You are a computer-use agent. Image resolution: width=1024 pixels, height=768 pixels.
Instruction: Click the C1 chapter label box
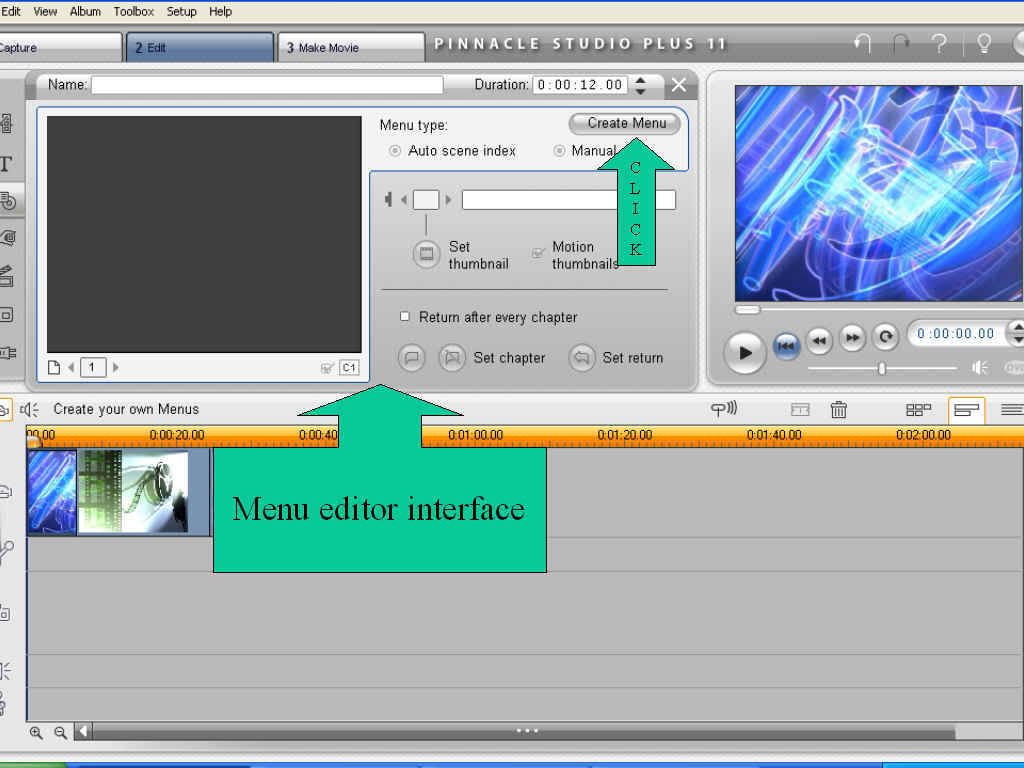[x=349, y=368]
